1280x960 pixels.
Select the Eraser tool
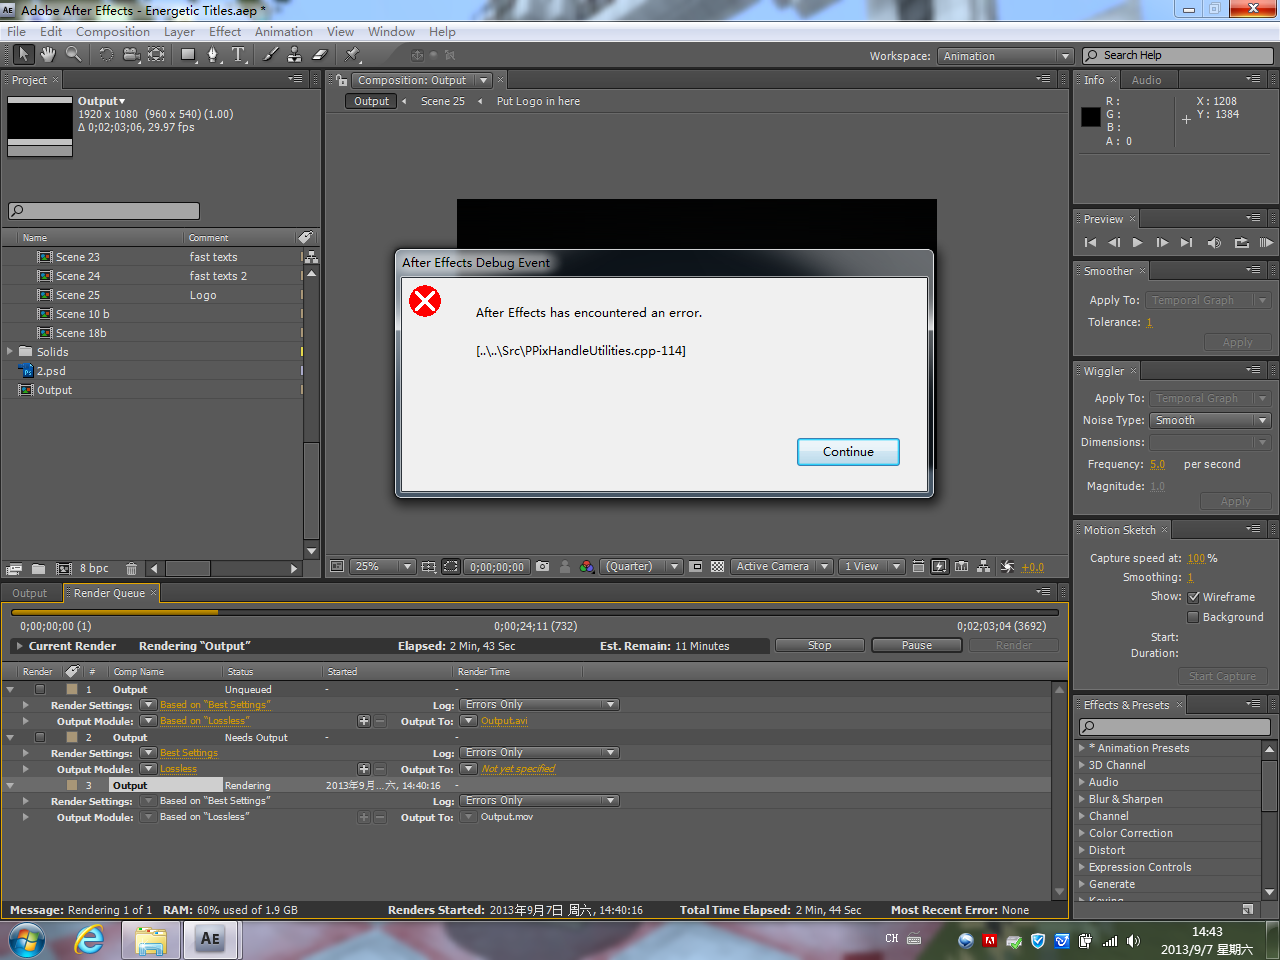pos(320,55)
